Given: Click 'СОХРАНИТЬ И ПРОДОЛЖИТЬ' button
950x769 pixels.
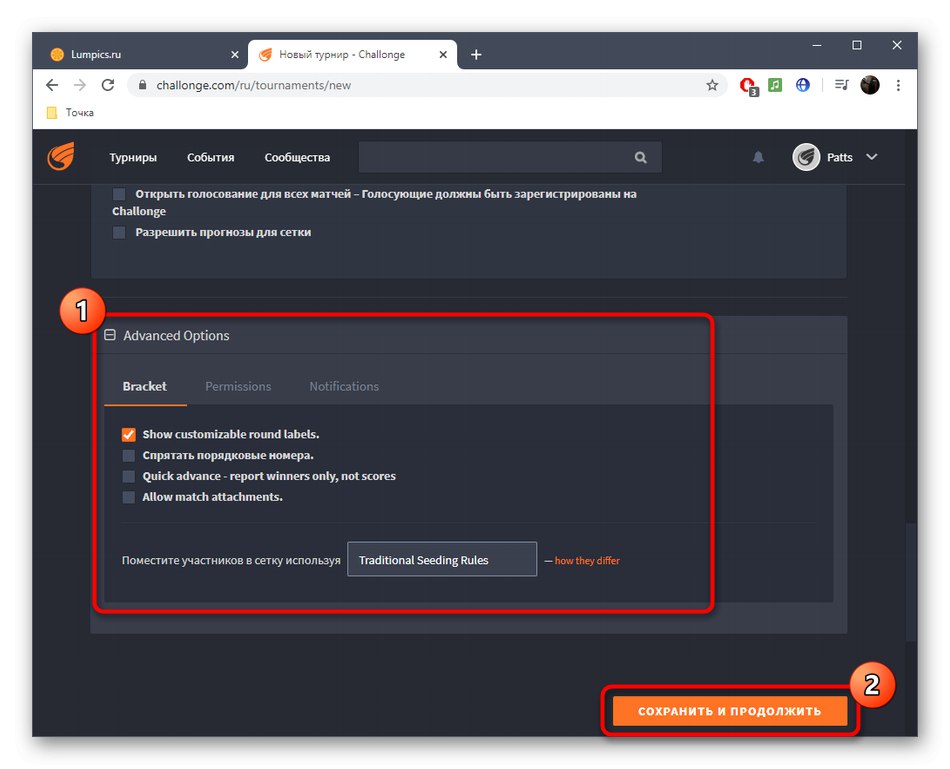Looking at the screenshot, I should click(729, 710).
